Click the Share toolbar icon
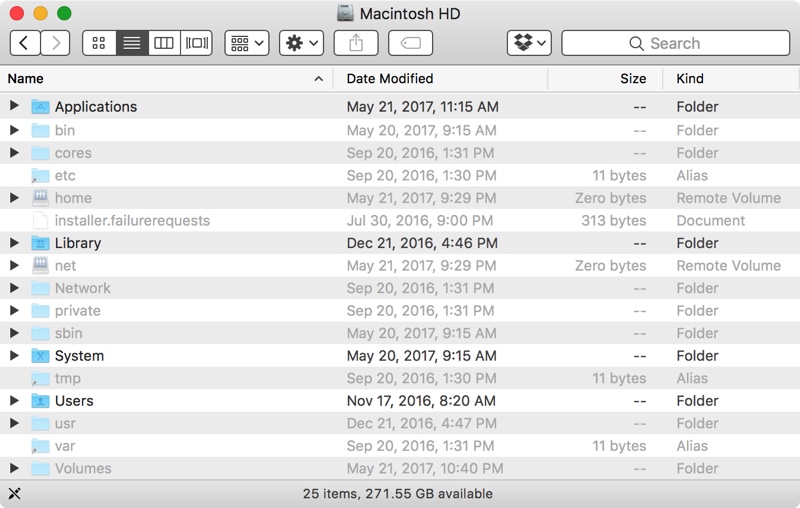Screen dimensions: 800x508 (356, 43)
